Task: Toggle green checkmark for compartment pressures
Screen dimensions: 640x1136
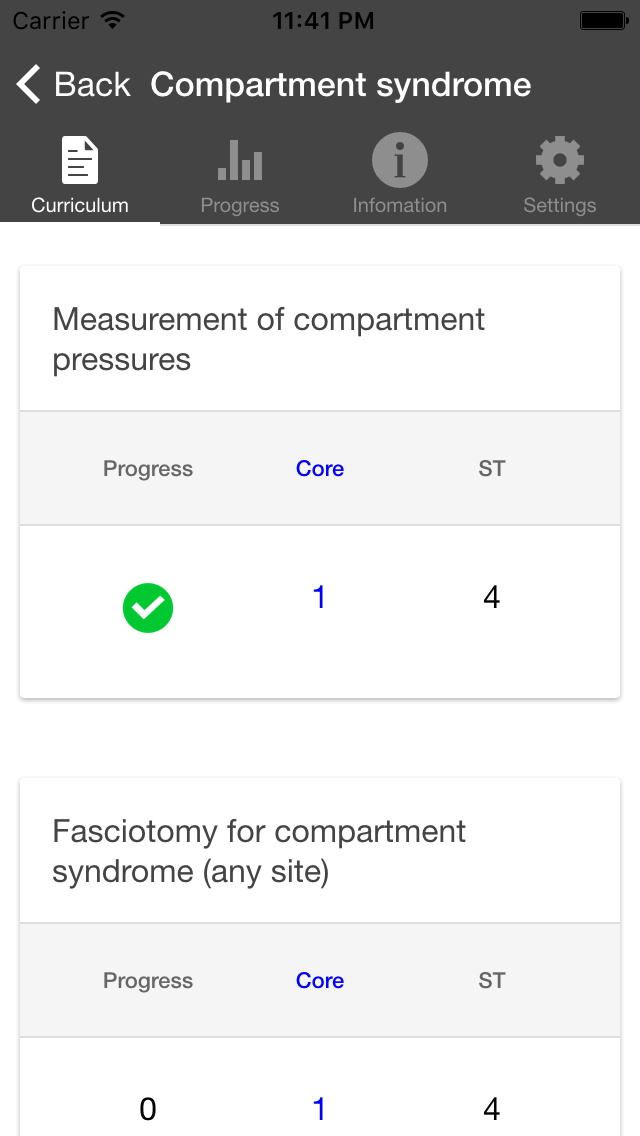Action: 148,609
